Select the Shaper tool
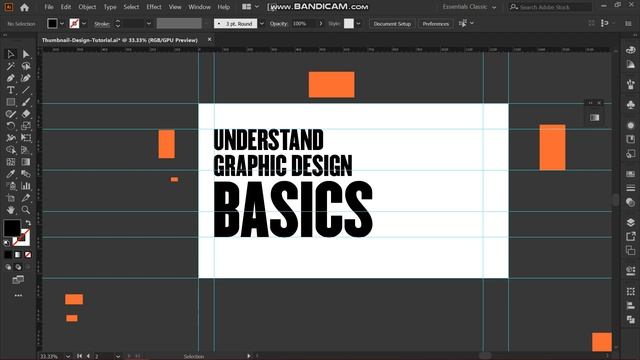 pyautogui.click(x=11, y=114)
